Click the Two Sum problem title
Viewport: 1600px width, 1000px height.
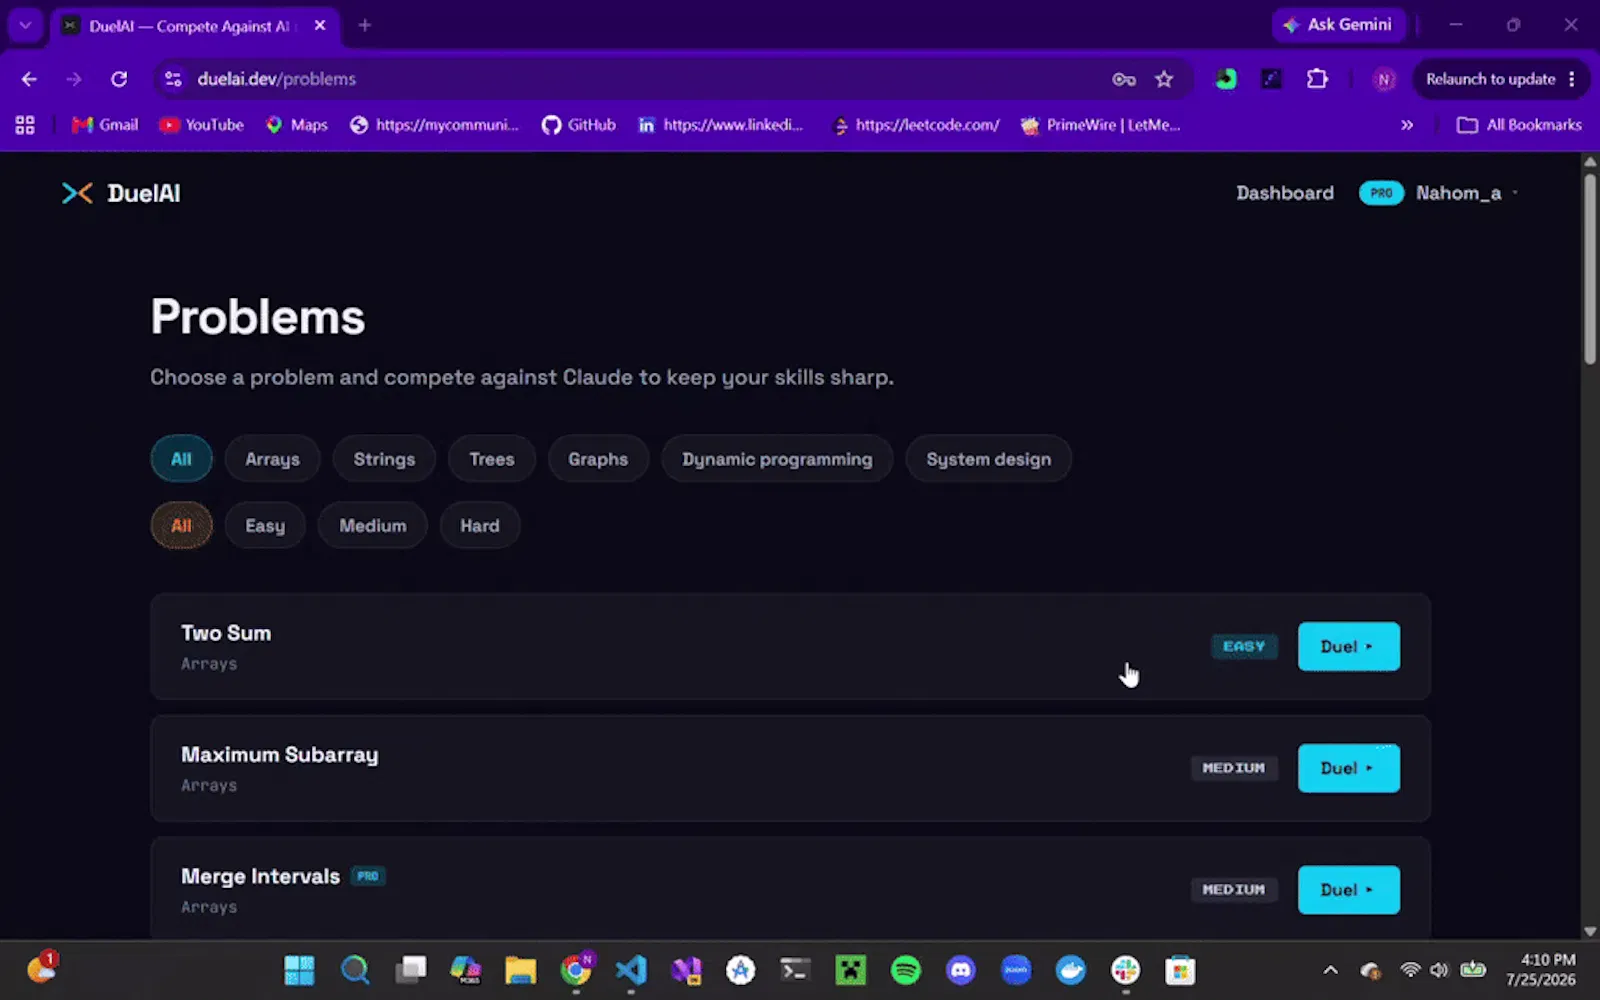(x=226, y=633)
